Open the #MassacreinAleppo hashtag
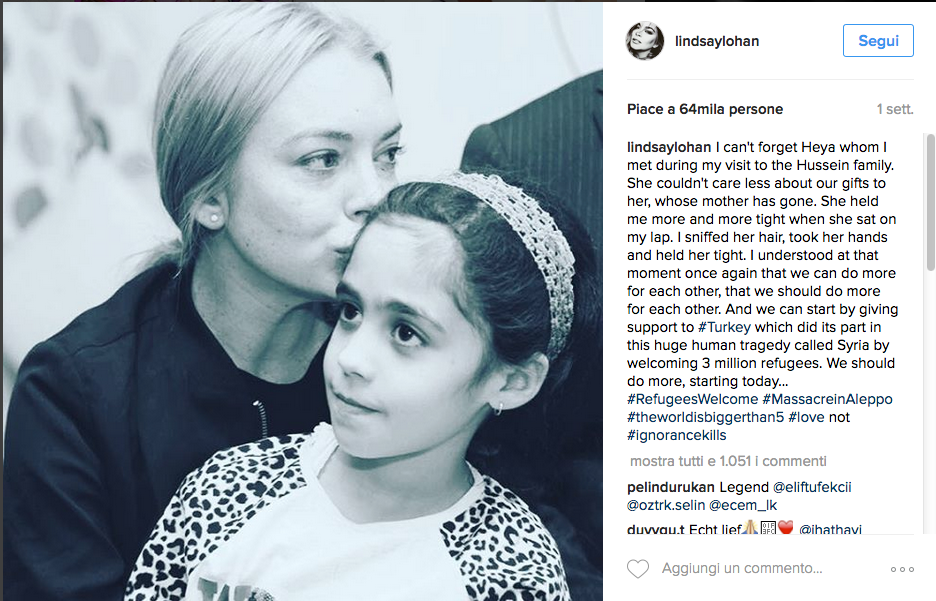 tap(827, 399)
